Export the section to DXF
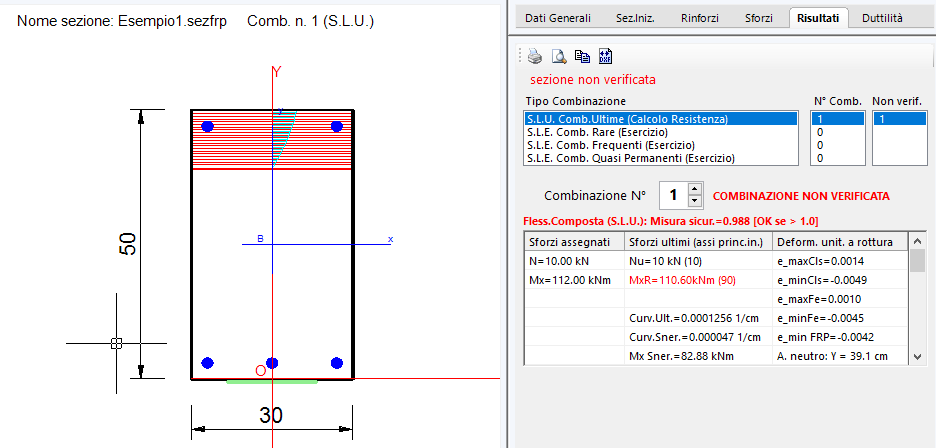Screen dimensions: 936x448 (x=605, y=56)
